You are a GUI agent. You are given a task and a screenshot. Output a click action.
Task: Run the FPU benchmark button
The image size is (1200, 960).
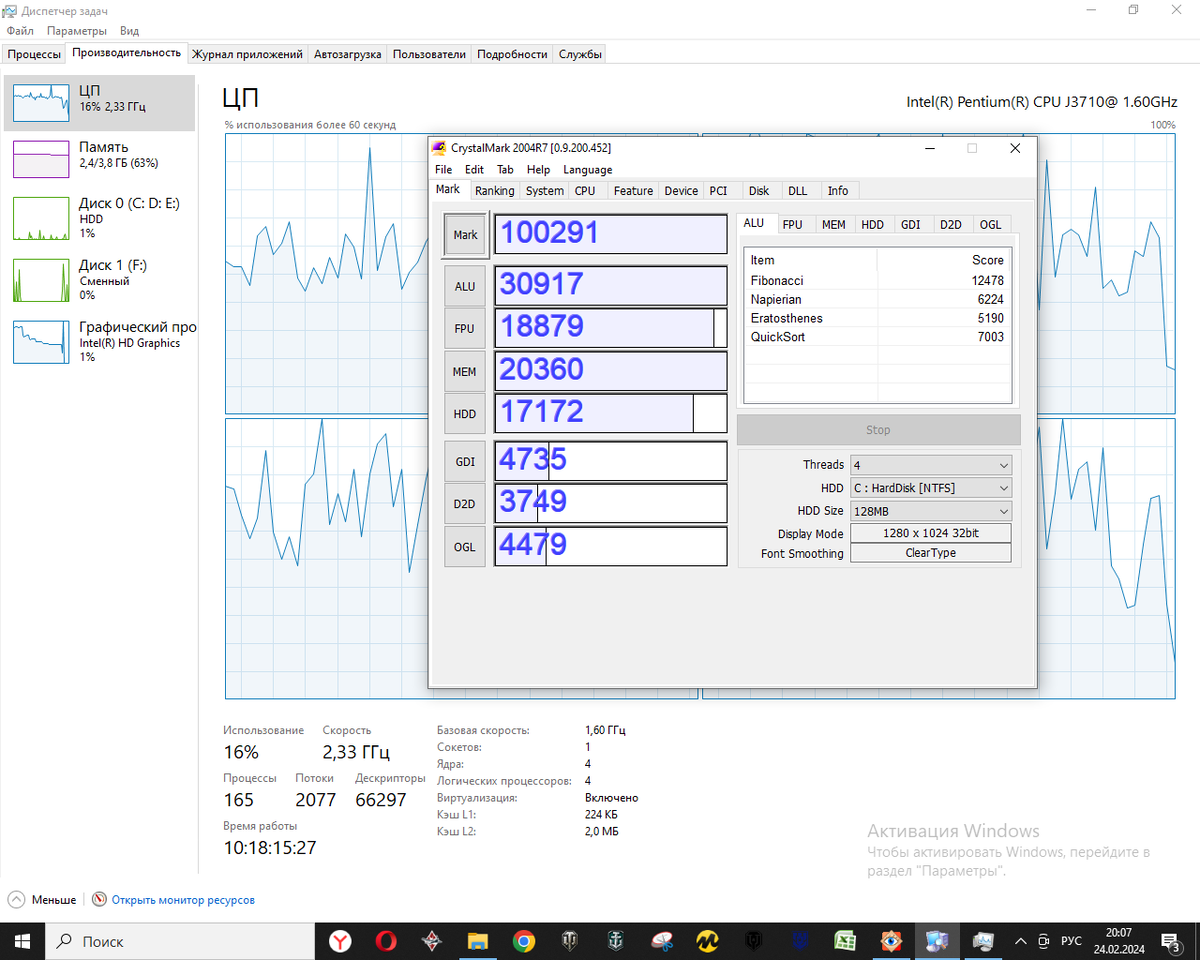point(465,328)
